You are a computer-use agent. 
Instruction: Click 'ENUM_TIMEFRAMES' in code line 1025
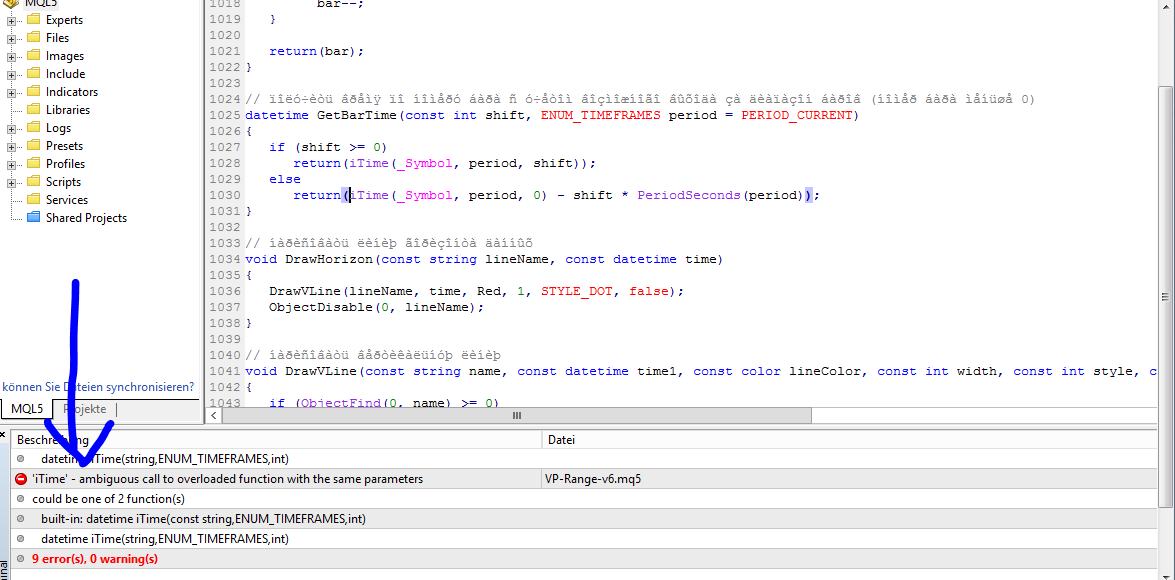(x=600, y=116)
